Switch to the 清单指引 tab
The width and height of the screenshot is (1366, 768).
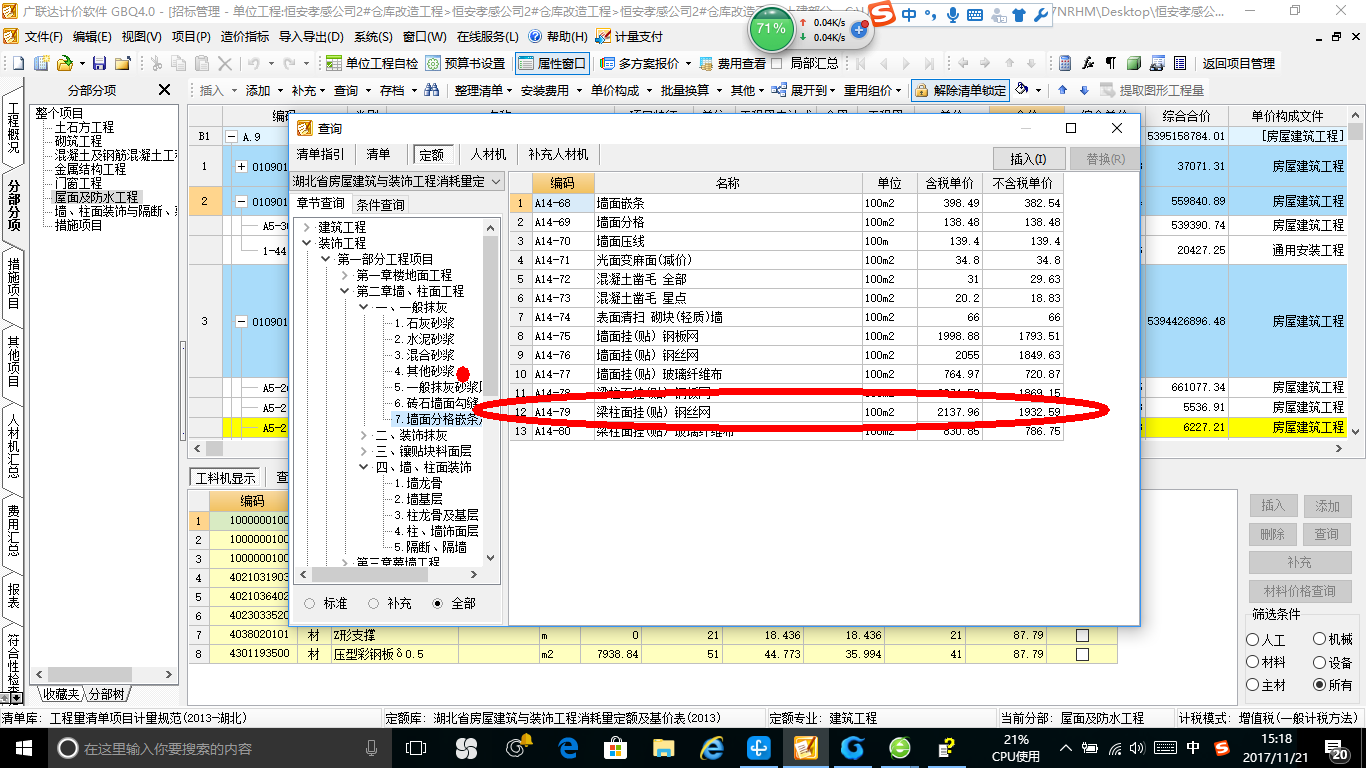pos(321,154)
